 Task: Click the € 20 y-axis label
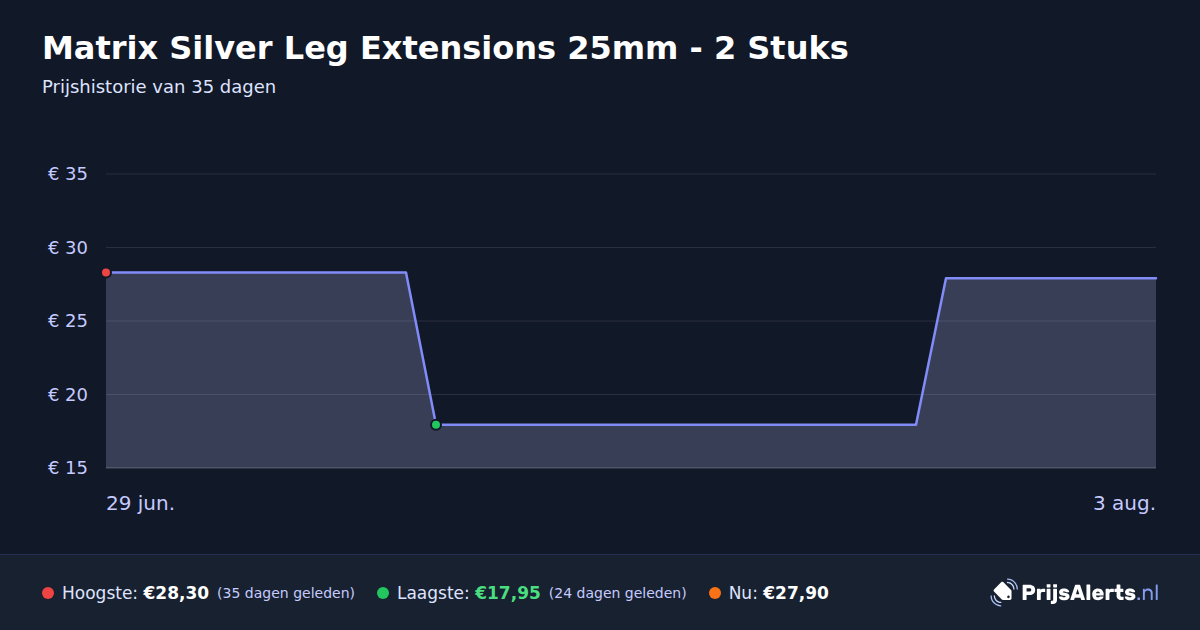click(x=68, y=395)
